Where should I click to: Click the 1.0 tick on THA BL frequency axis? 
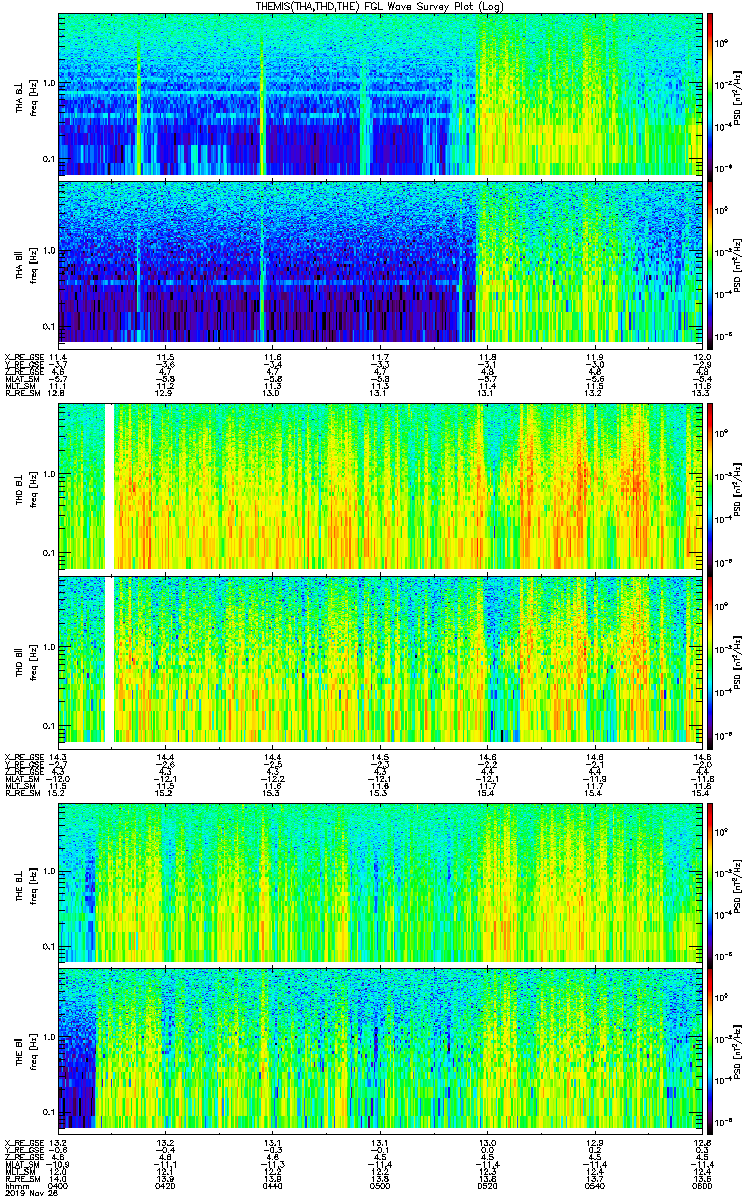(x=50, y=83)
